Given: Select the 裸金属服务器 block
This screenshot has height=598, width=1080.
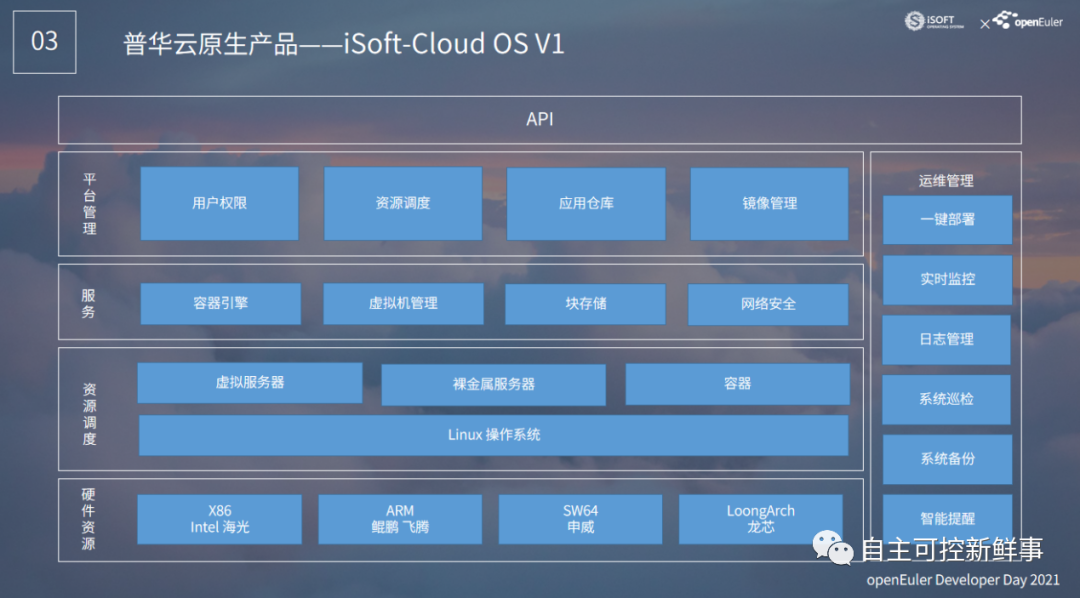Looking at the screenshot, I should [x=493, y=384].
